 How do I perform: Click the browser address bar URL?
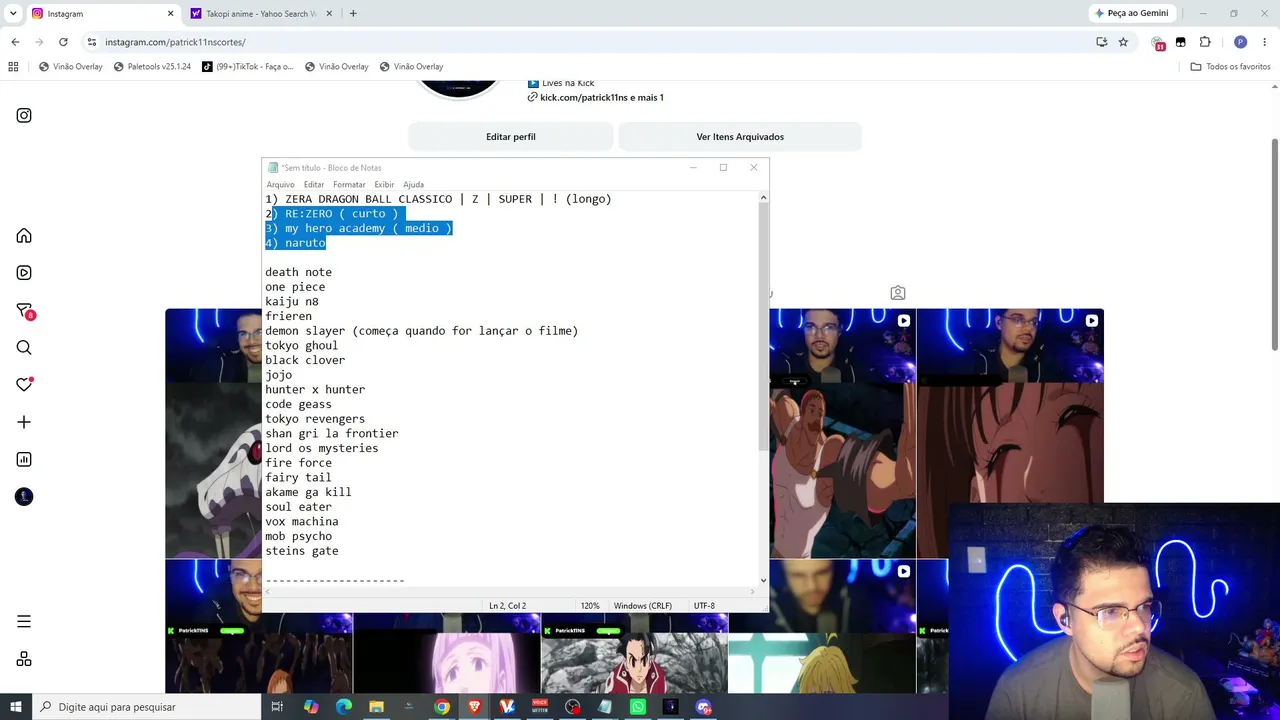pyautogui.click(x=175, y=42)
